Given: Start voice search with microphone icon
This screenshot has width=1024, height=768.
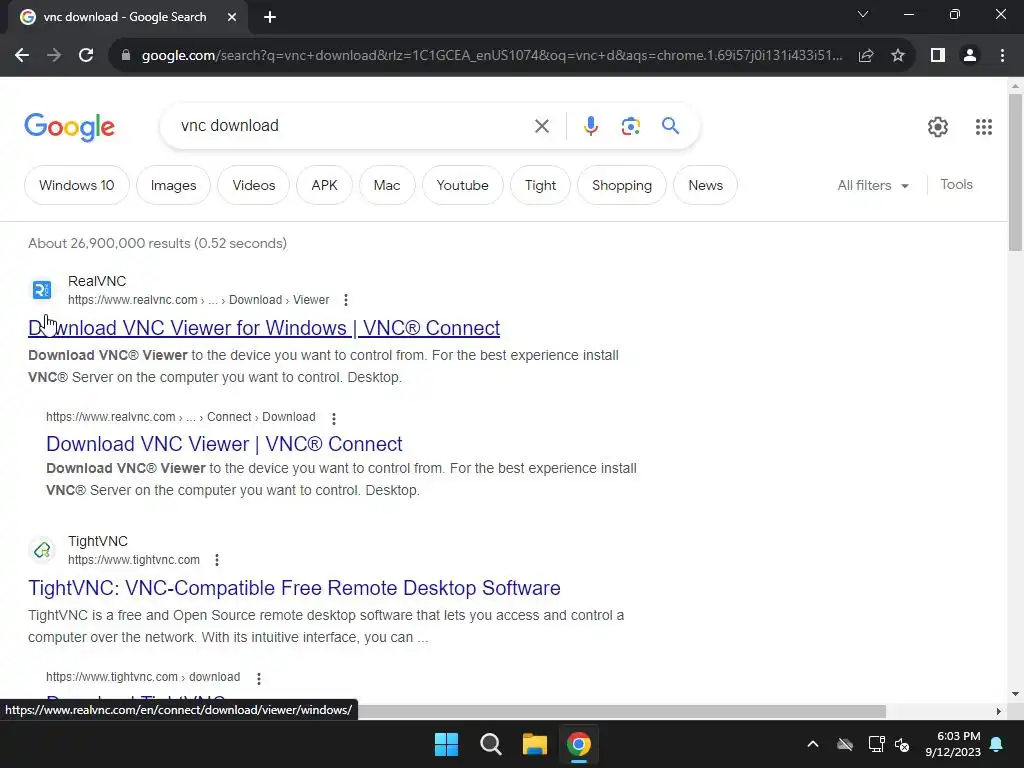Looking at the screenshot, I should coord(590,126).
